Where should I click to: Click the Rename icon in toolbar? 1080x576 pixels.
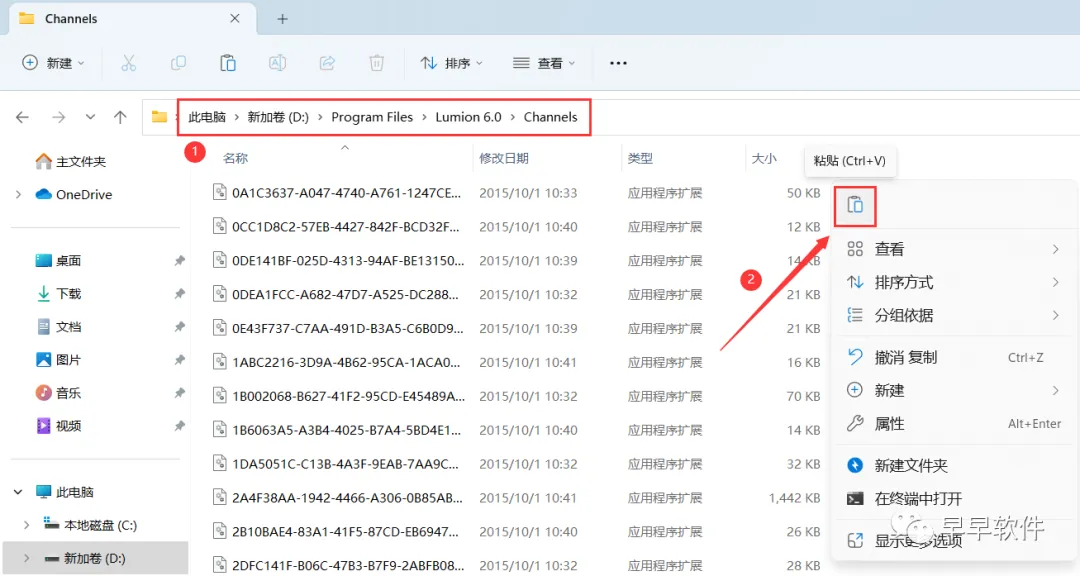coord(277,63)
